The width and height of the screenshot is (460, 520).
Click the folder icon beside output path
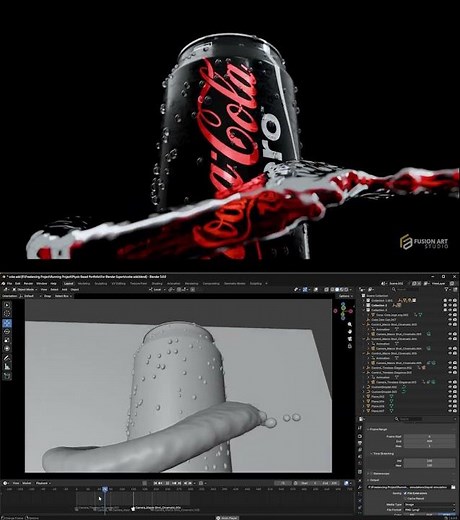453,487
